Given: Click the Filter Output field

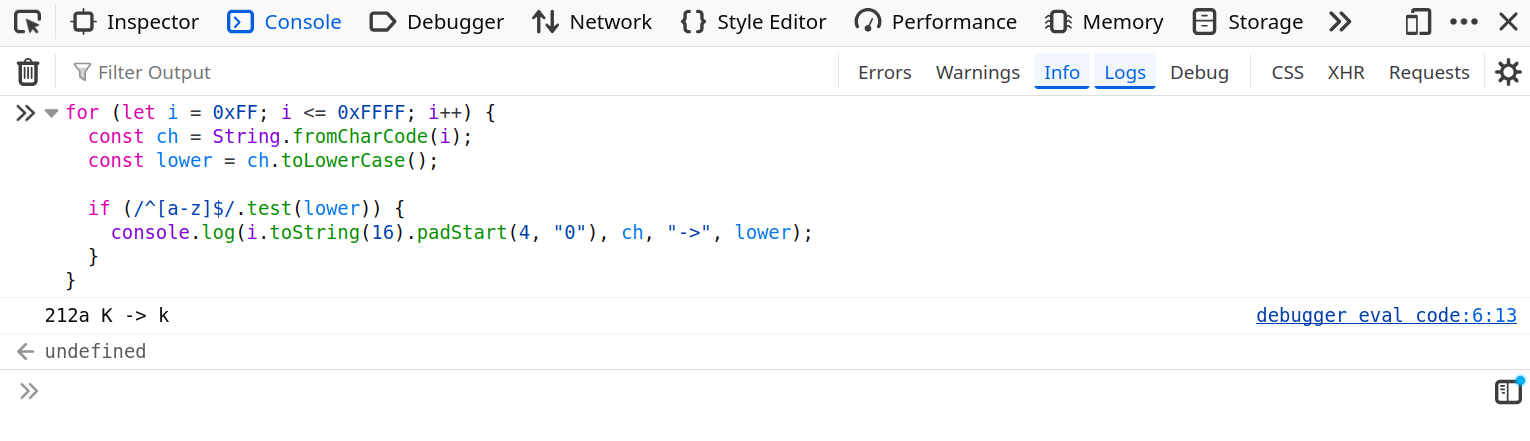Looking at the screenshot, I should 450,72.
